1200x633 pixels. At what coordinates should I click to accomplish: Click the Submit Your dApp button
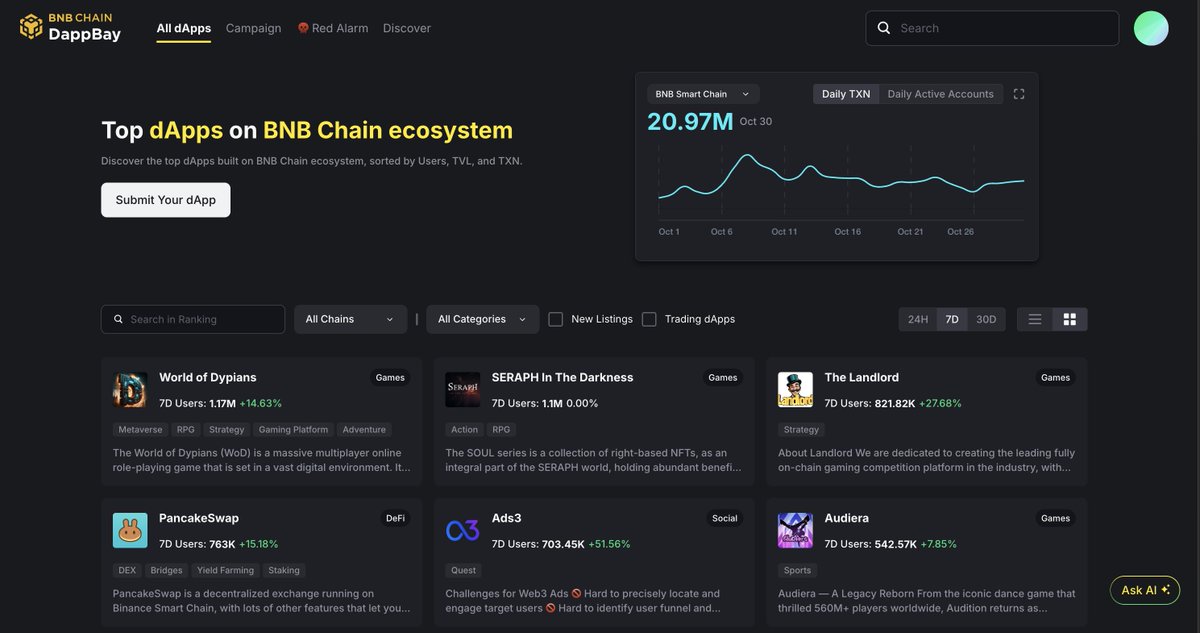click(166, 200)
